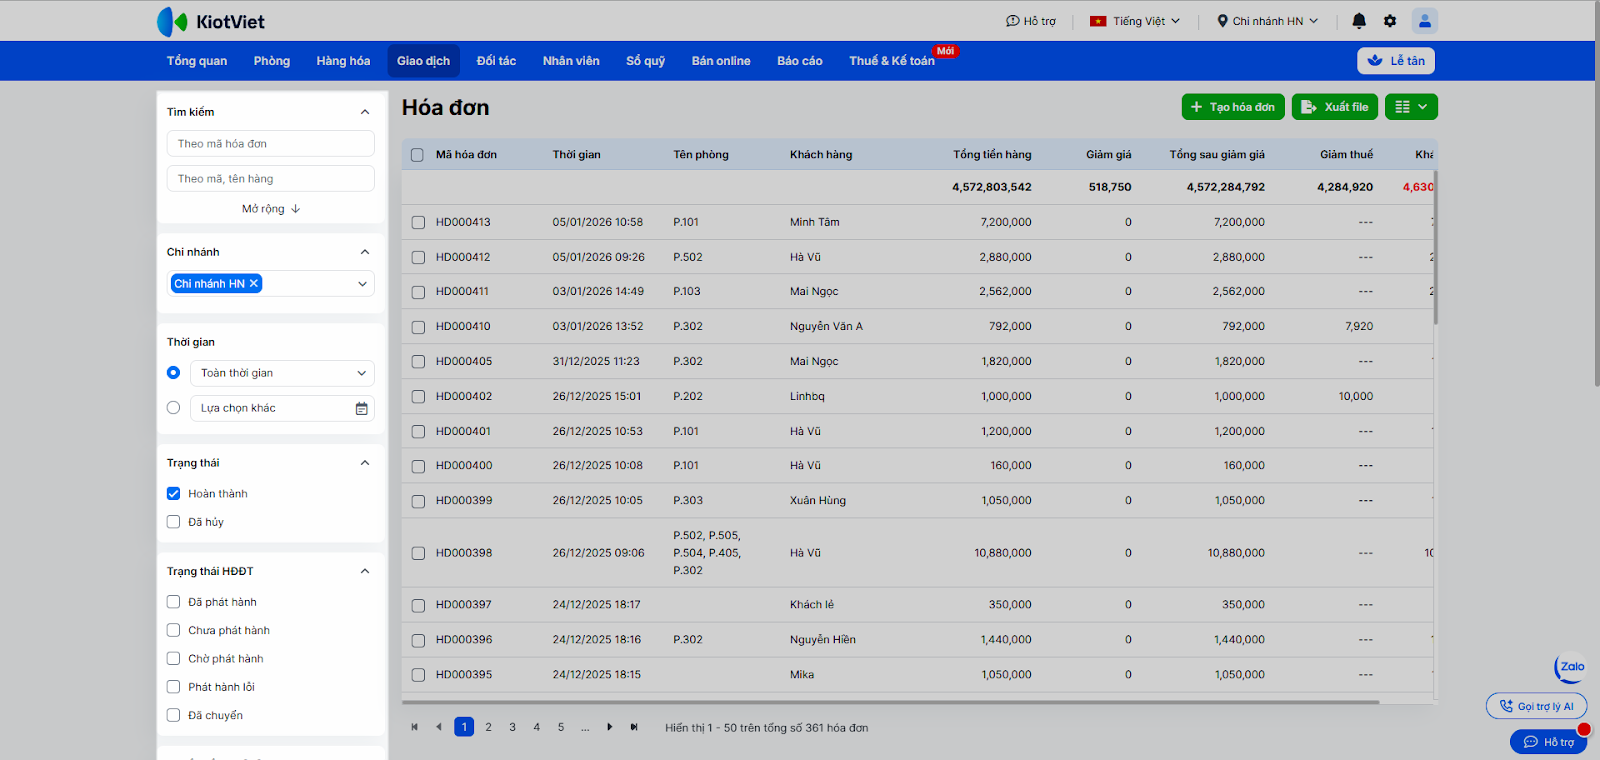Open the Zalo chat icon
The height and width of the screenshot is (760, 1600).
[x=1571, y=667]
